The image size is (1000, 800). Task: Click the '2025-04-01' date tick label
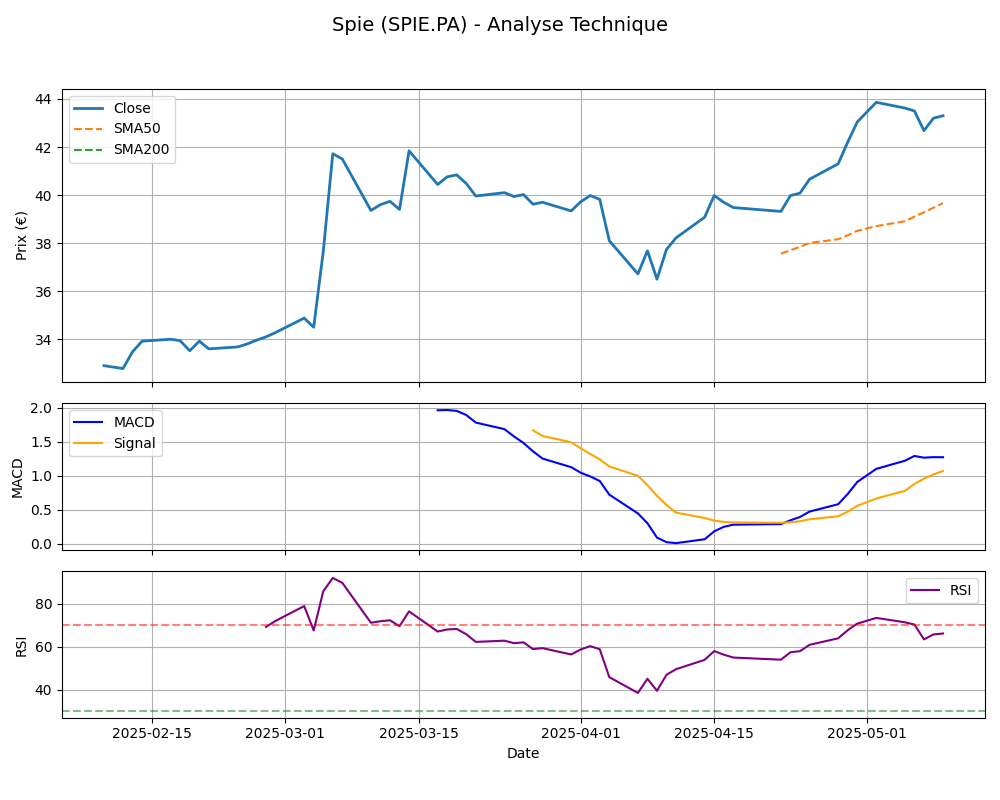point(581,733)
